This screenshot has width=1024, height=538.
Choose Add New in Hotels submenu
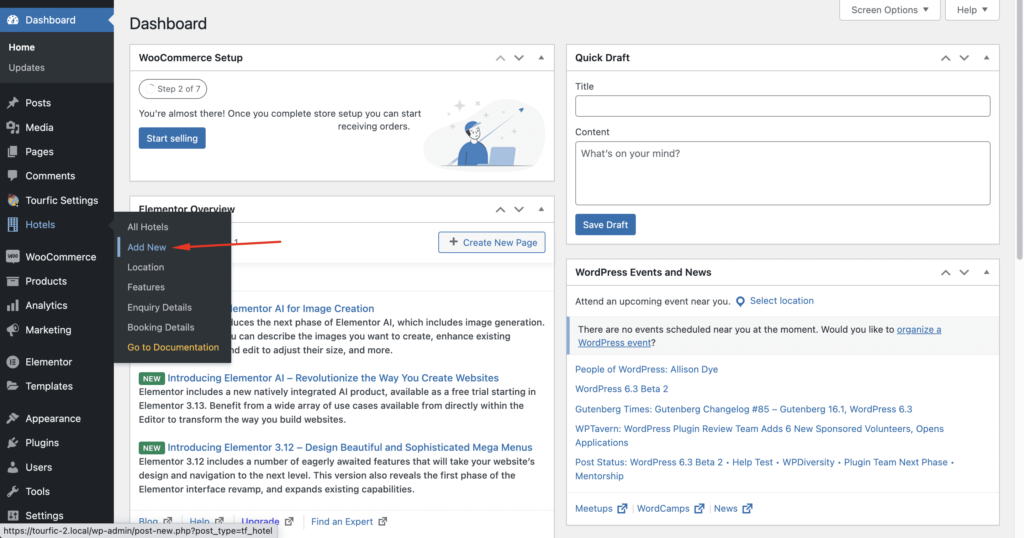pos(147,247)
